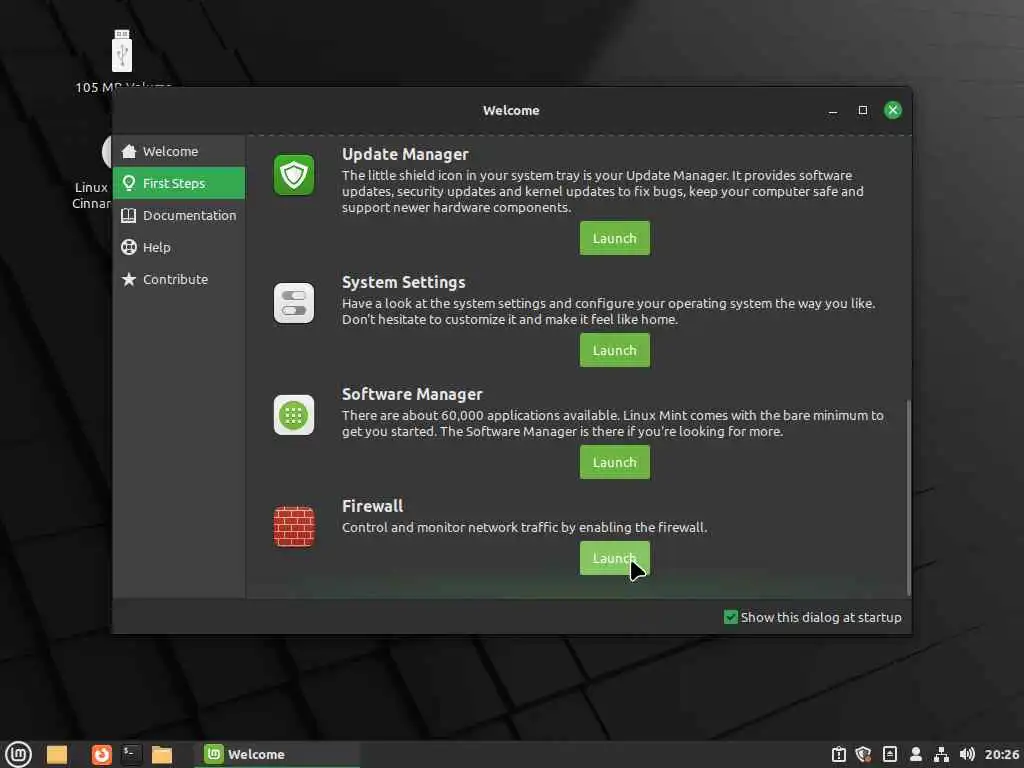
Task: Click the Firewall brick wall icon
Action: coord(294,526)
